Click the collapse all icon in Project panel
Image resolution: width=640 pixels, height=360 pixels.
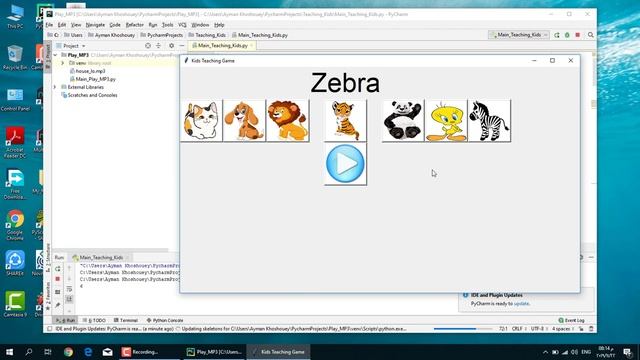point(158,46)
